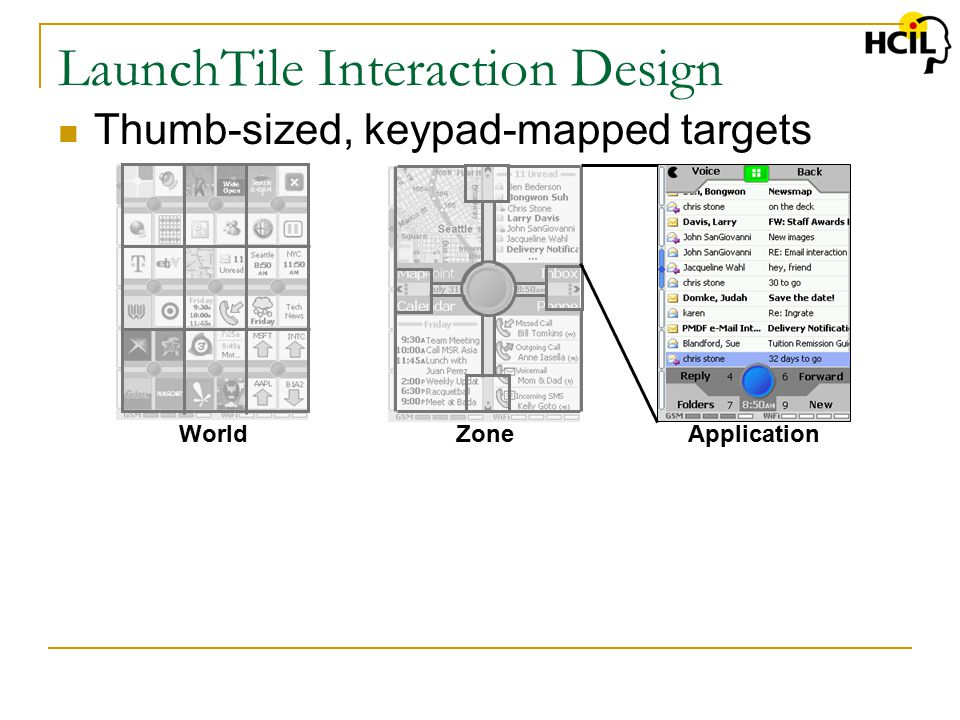Click the pause tile in World view
Viewport: 960px width, 720px height.
point(294,230)
